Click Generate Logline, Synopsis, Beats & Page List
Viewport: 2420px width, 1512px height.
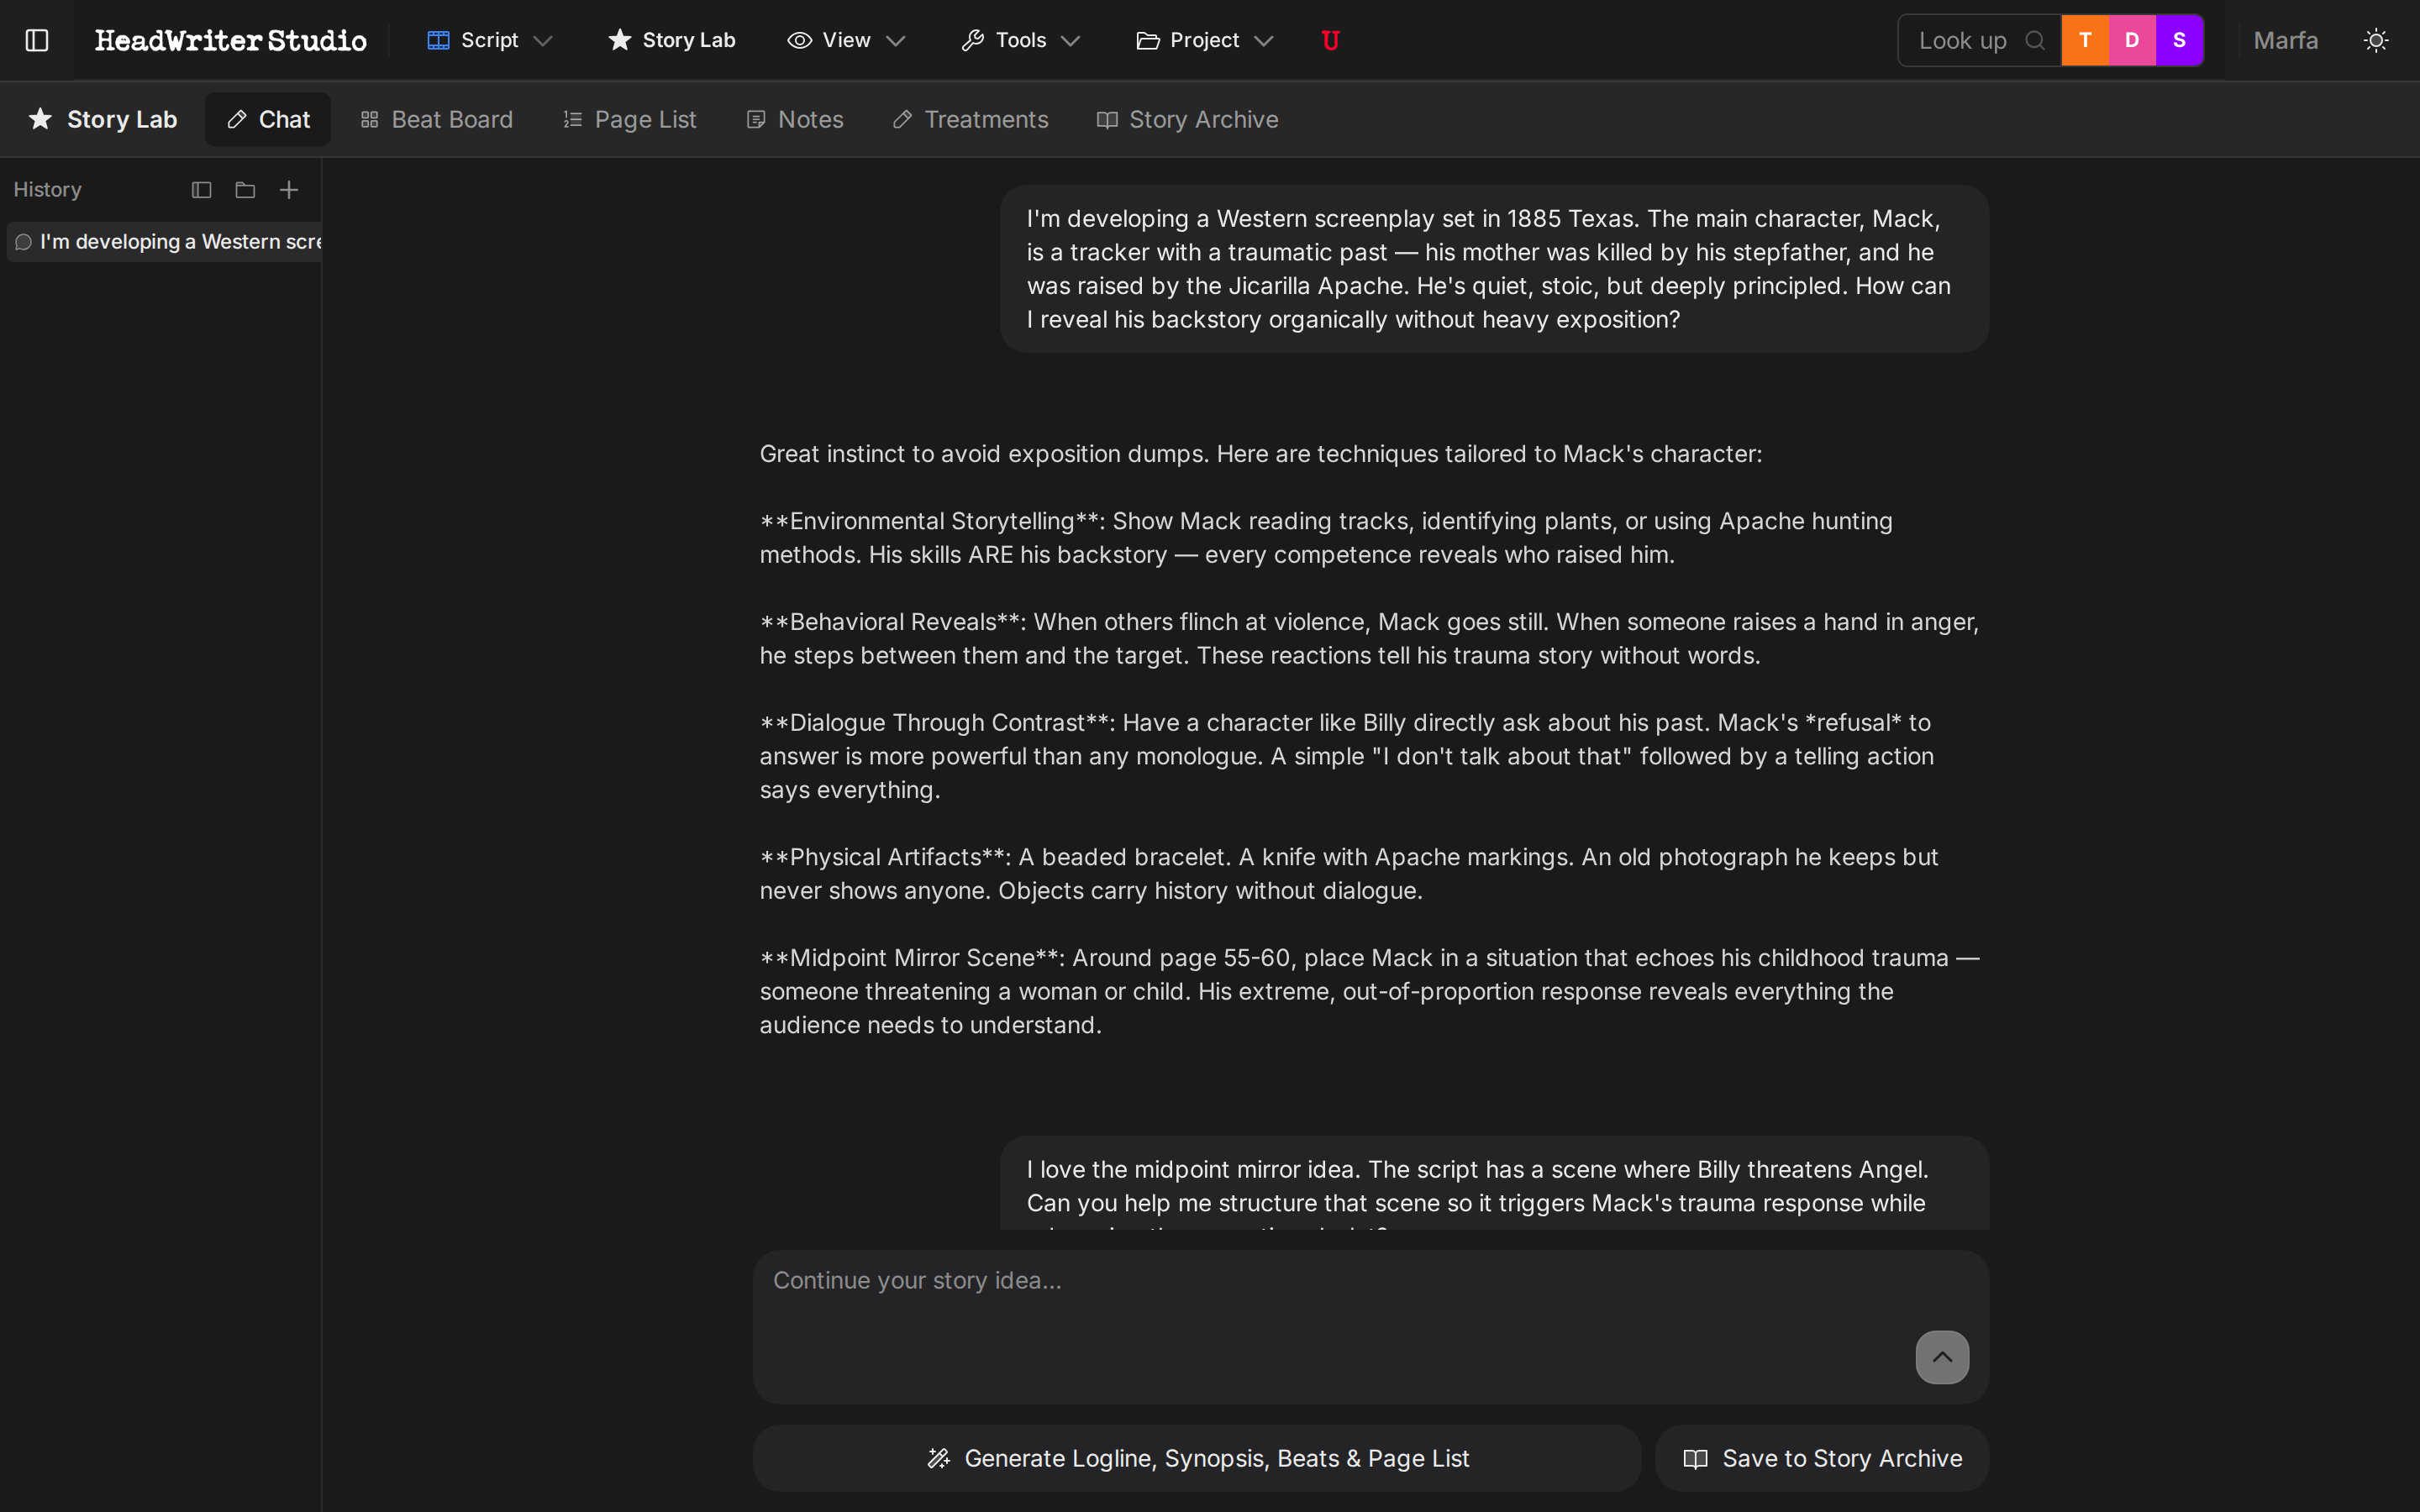coord(1196,1457)
